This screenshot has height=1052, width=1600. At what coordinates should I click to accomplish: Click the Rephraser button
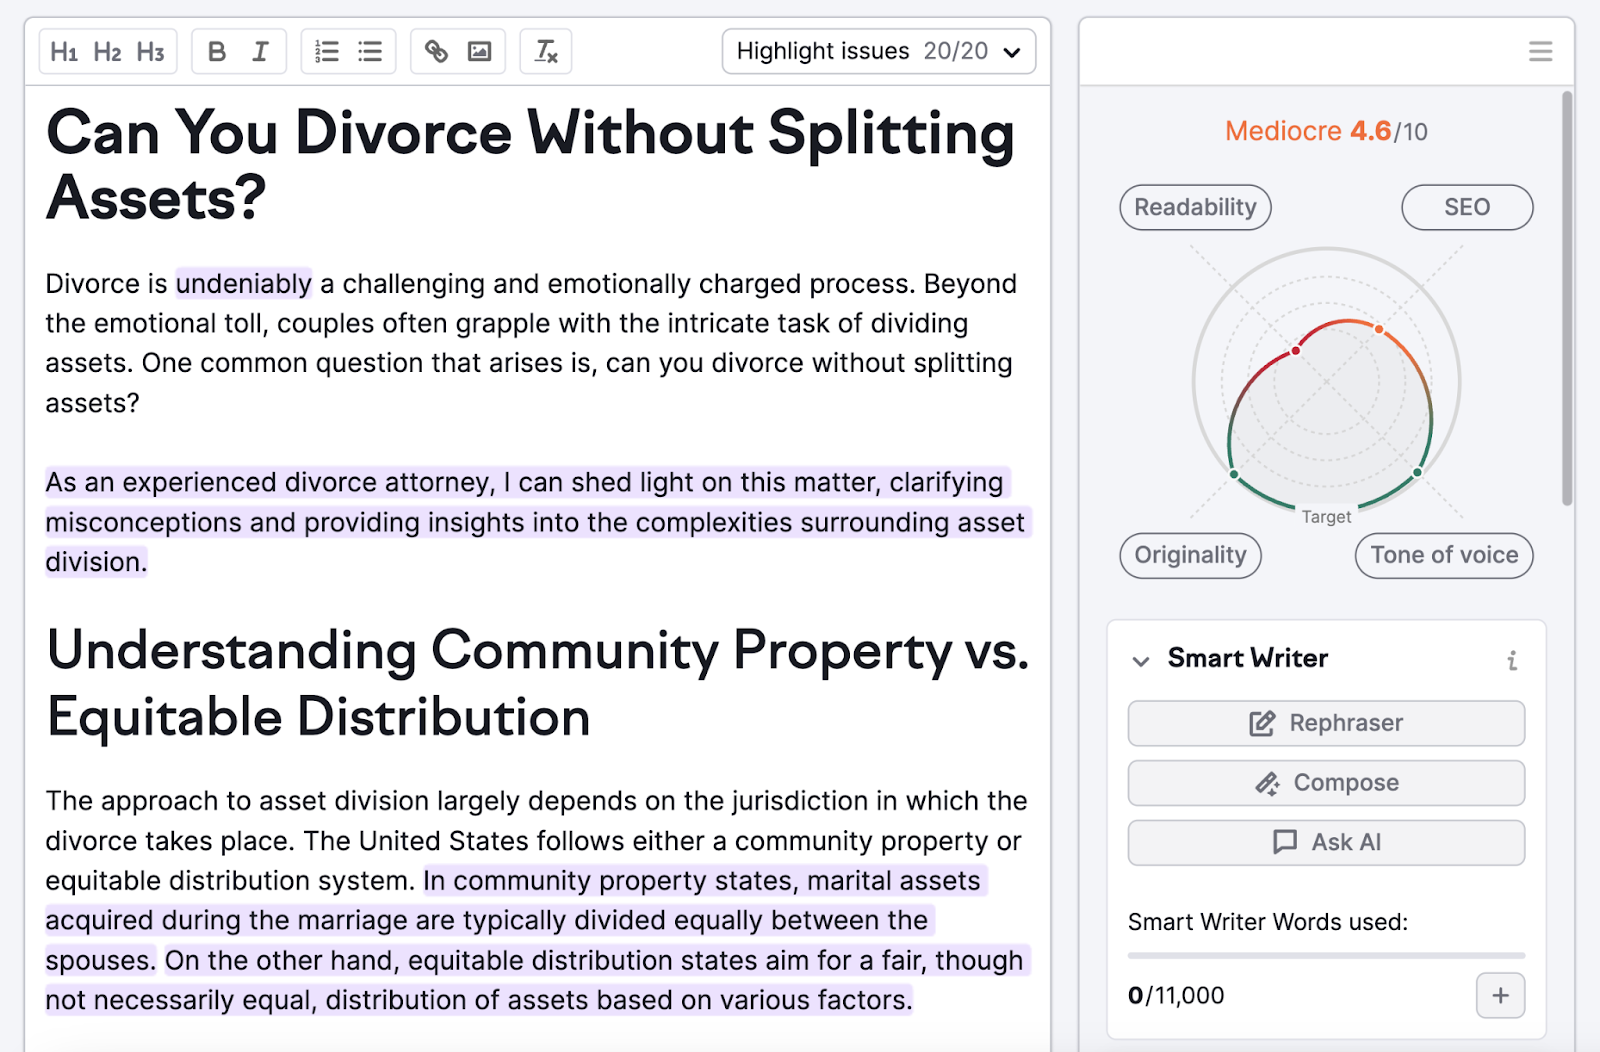[x=1326, y=723]
